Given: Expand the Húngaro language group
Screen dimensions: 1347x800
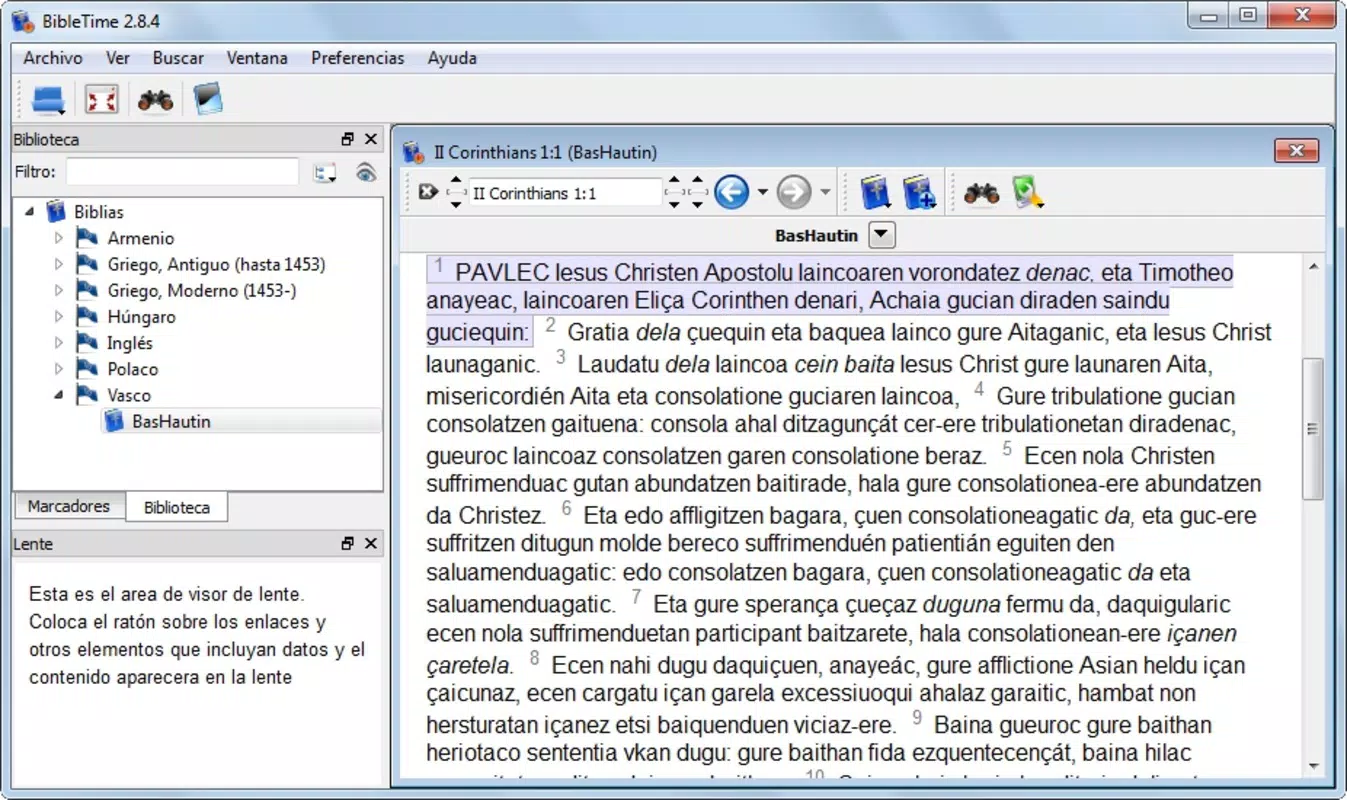Looking at the screenshot, I should 58,316.
